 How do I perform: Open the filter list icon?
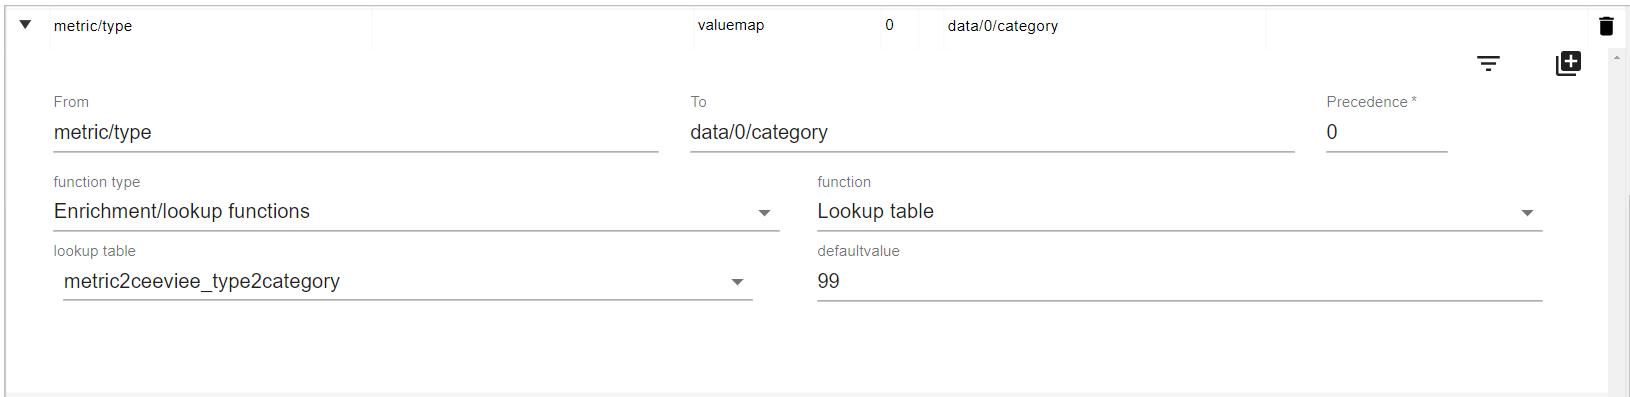point(1488,64)
